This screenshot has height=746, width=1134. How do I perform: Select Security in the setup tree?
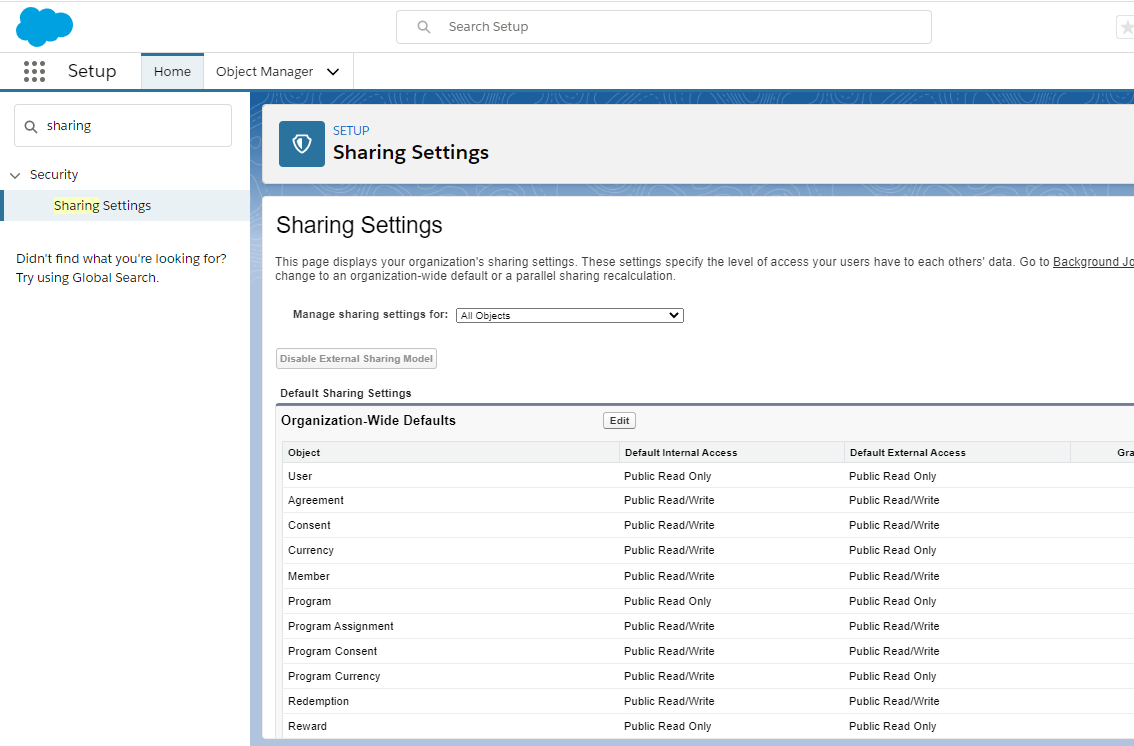click(54, 175)
